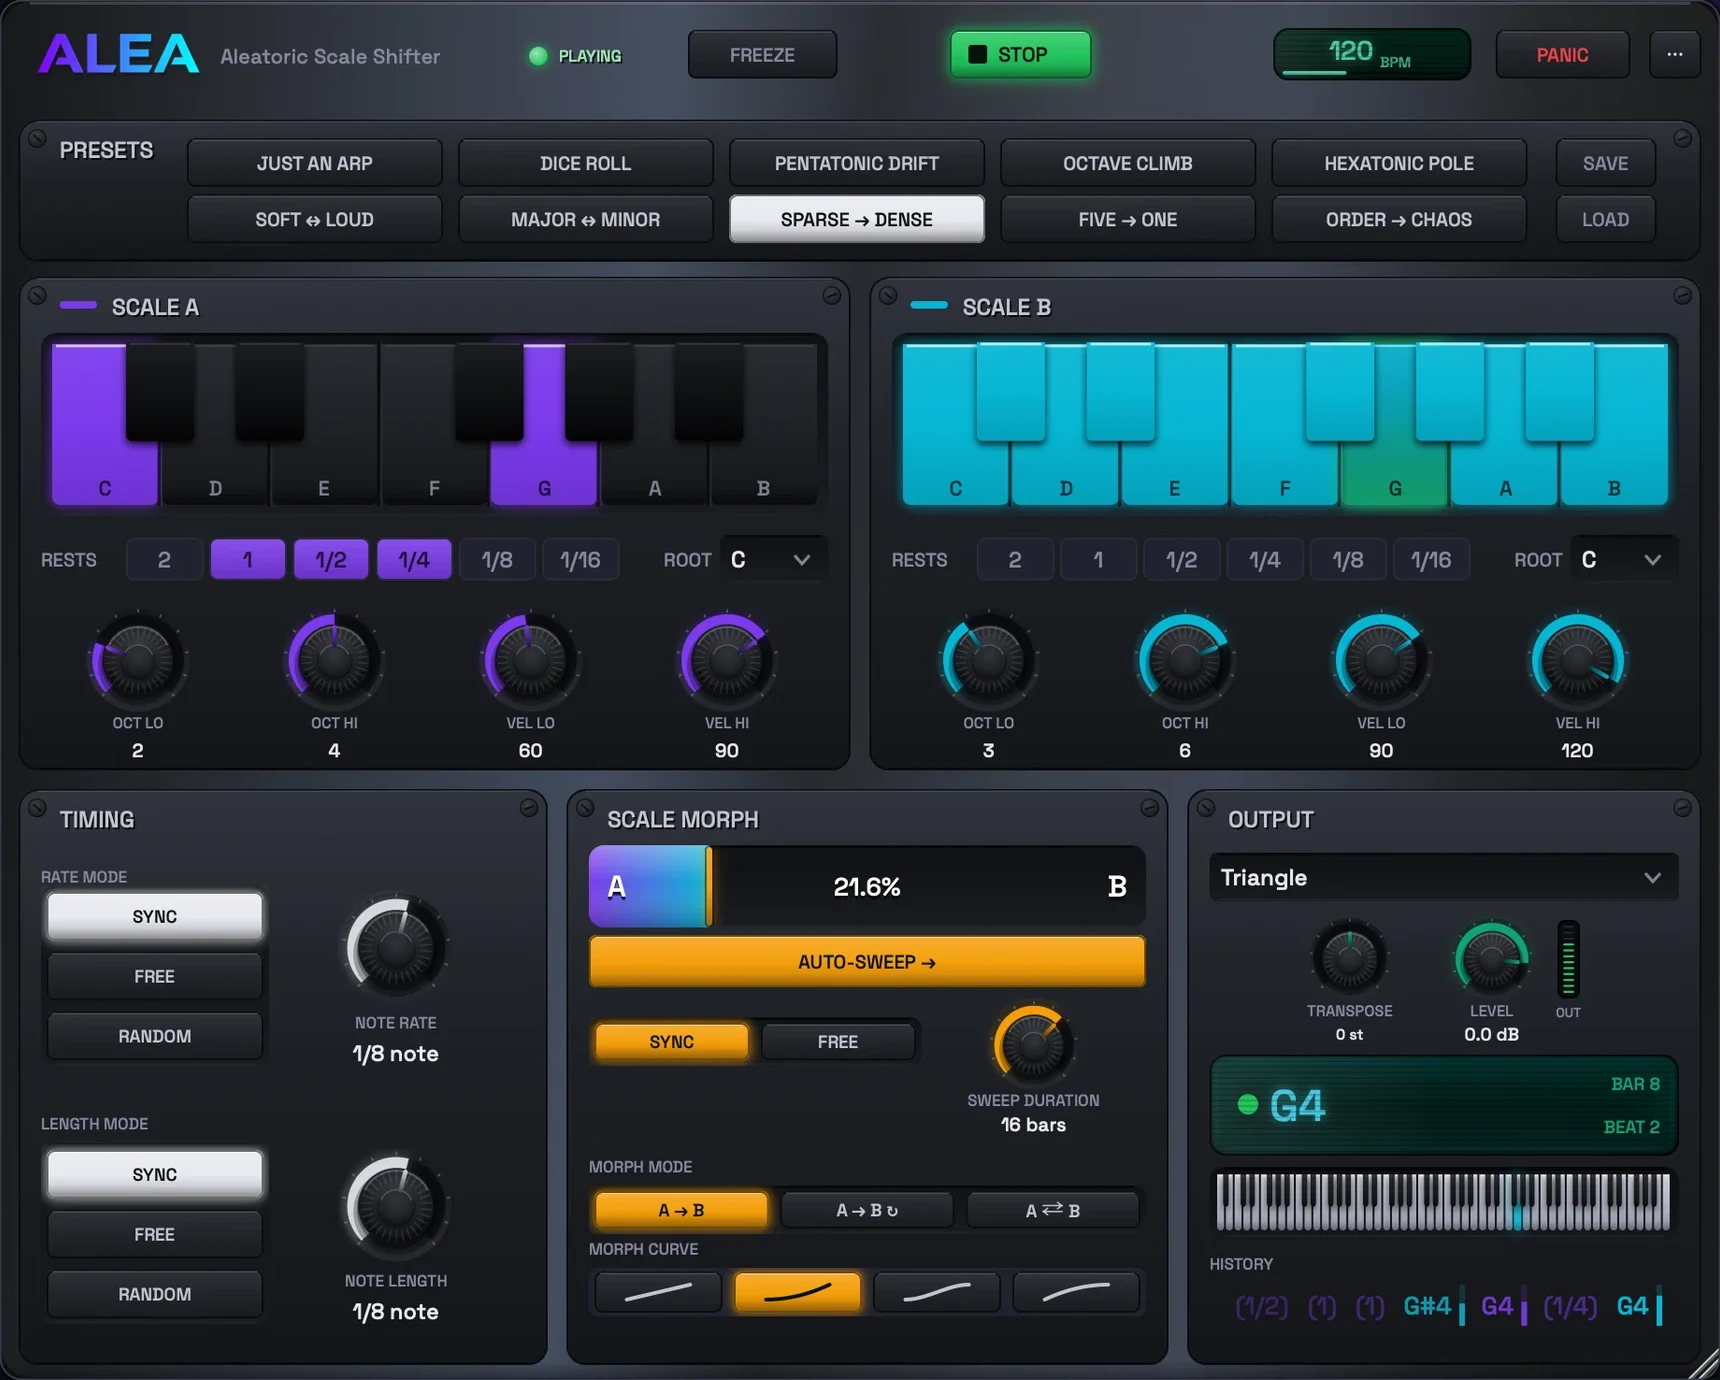Select the S-shaped morph curve icon
The image size is (1720, 1380).
(937, 1292)
